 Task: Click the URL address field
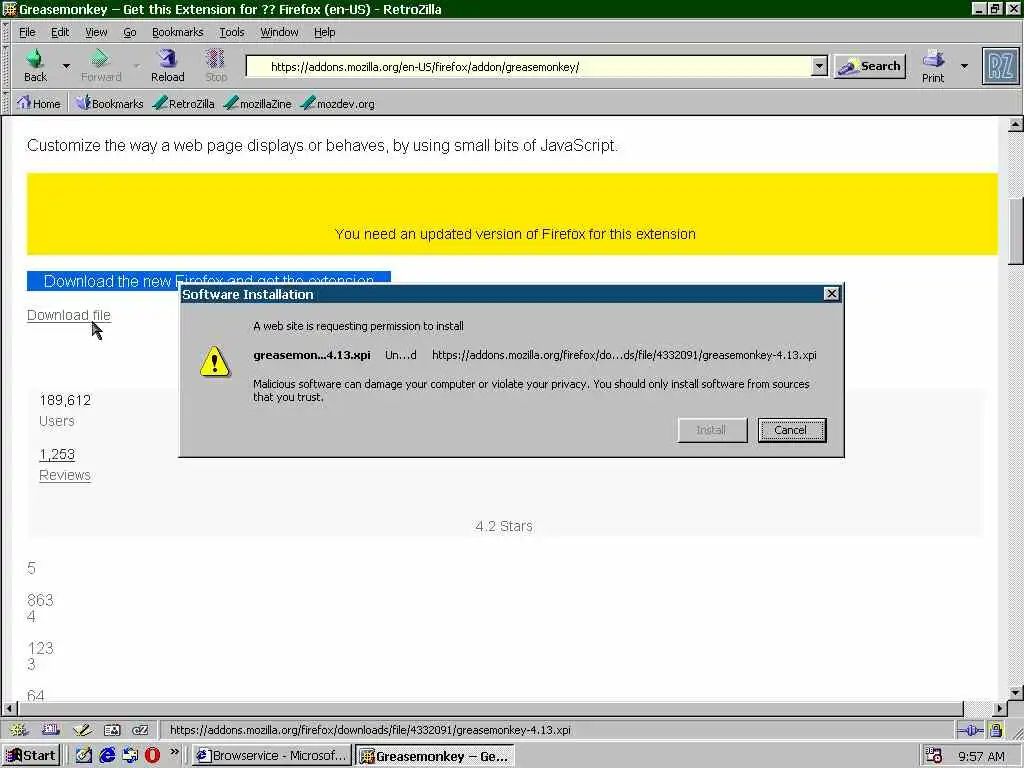[x=529, y=66]
